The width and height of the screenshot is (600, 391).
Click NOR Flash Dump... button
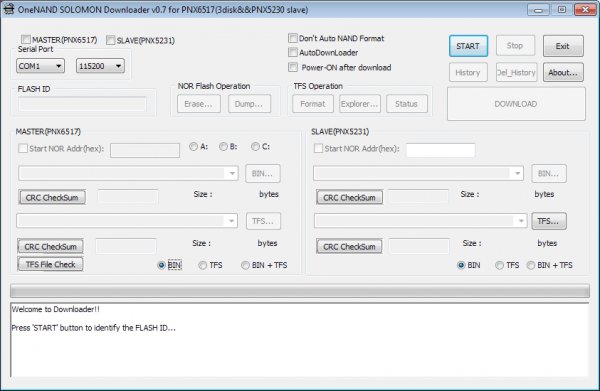click(x=249, y=104)
